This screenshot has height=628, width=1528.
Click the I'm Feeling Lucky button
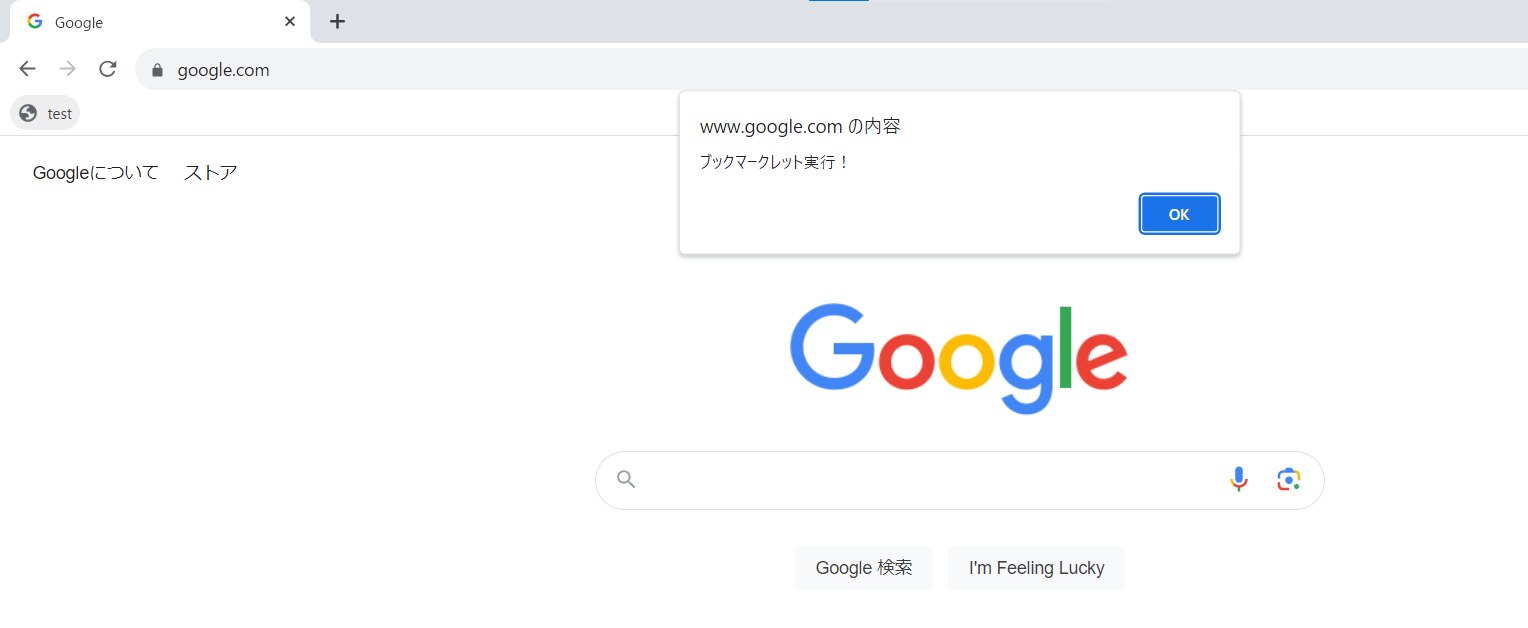(1036, 568)
